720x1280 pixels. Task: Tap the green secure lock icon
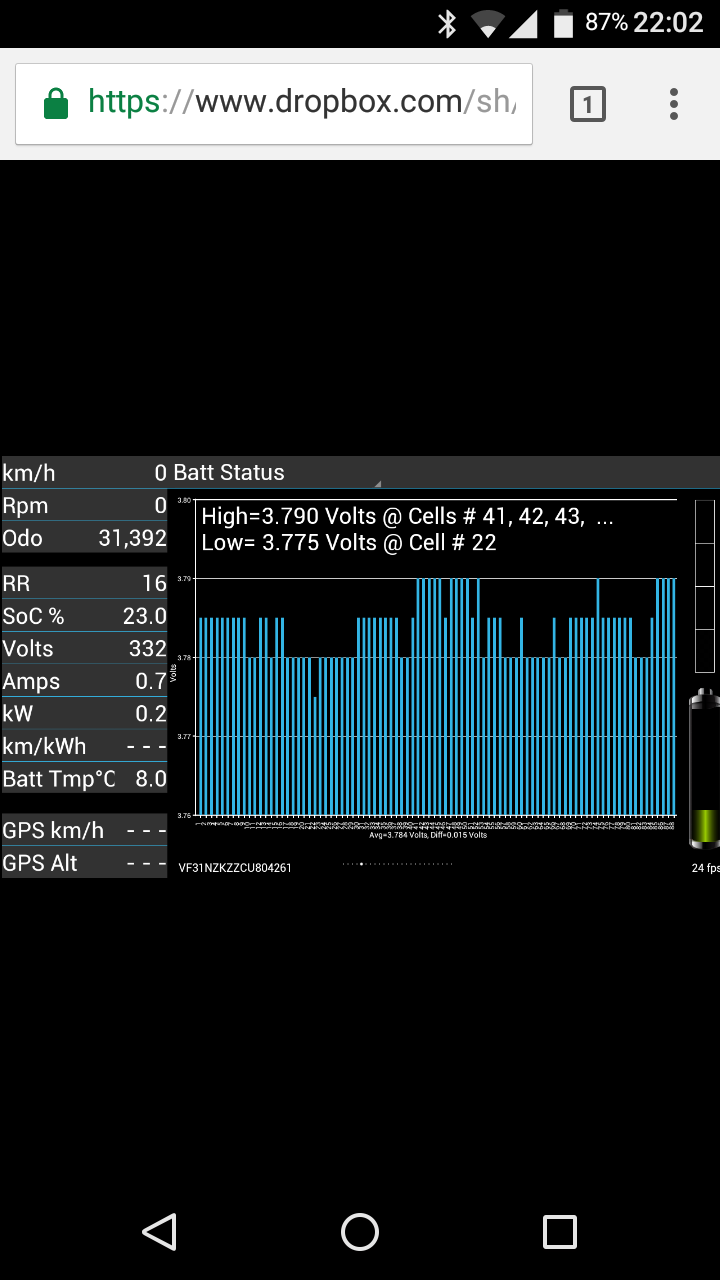(x=56, y=103)
